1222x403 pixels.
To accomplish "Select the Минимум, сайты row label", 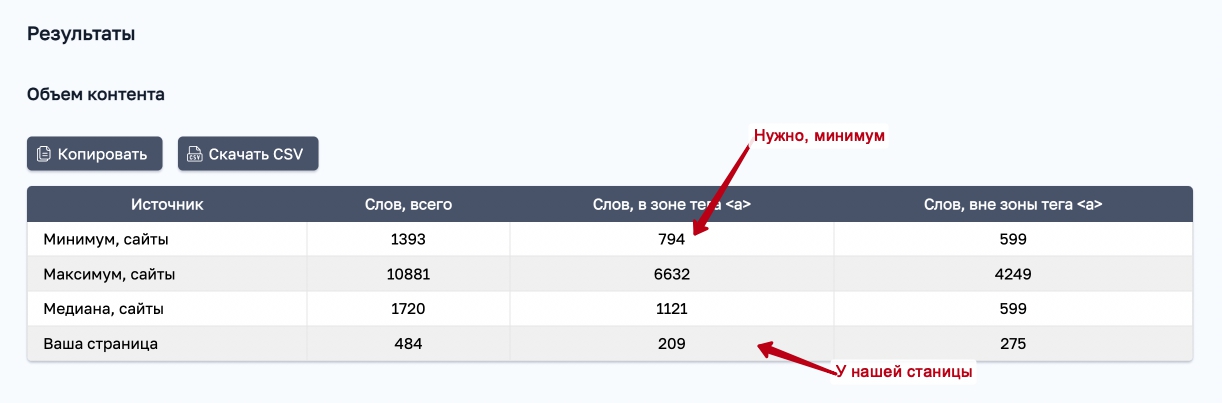I will [105, 239].
